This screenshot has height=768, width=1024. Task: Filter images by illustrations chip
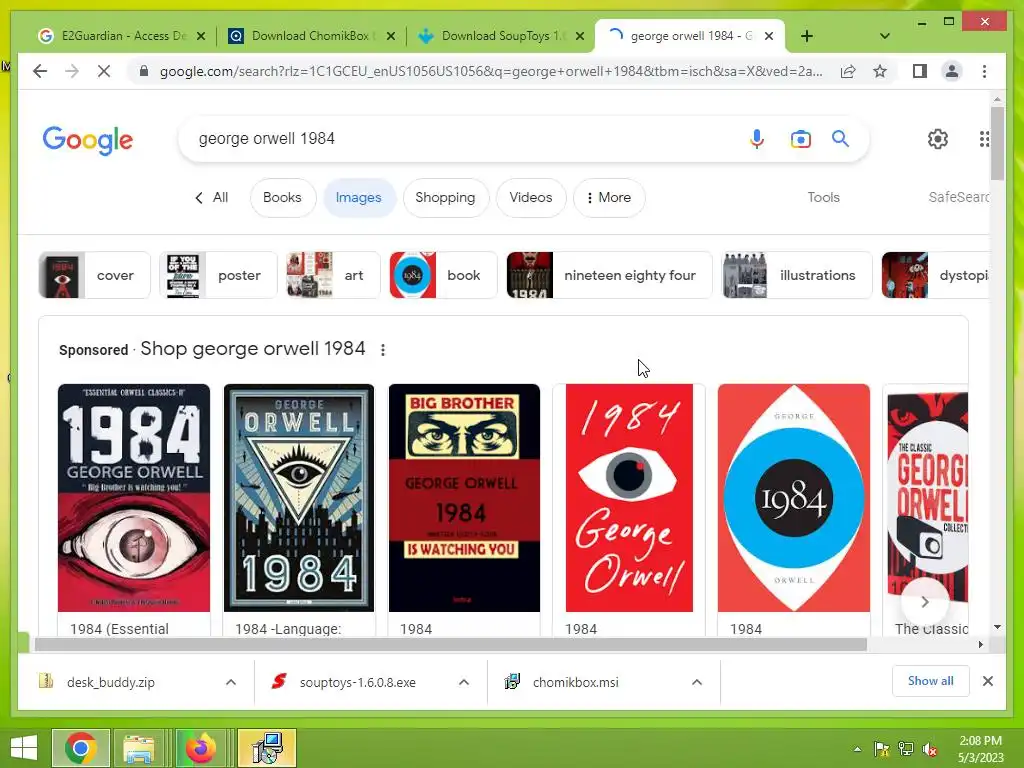[797, 275]
